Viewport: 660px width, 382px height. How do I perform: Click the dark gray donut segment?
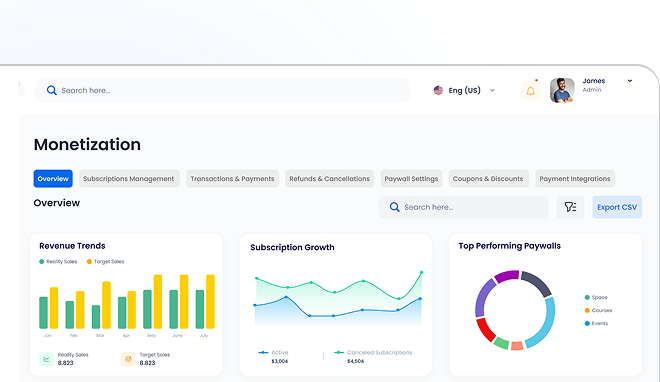[x=537, y=283]
